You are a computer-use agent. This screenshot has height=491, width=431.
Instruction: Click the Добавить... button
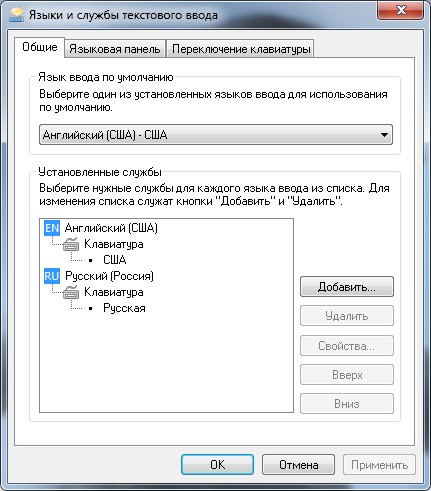pyautogui.click(x=347, y=287)
